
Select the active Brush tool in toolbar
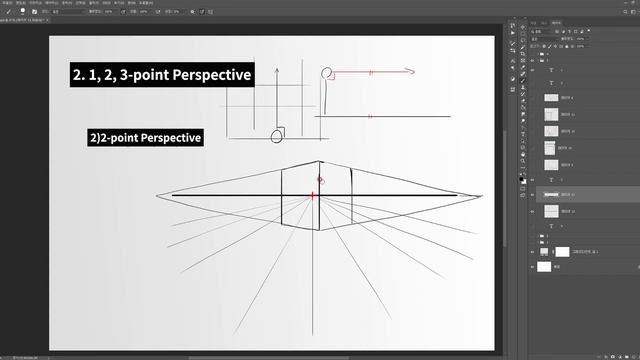[x=523, y=80]
